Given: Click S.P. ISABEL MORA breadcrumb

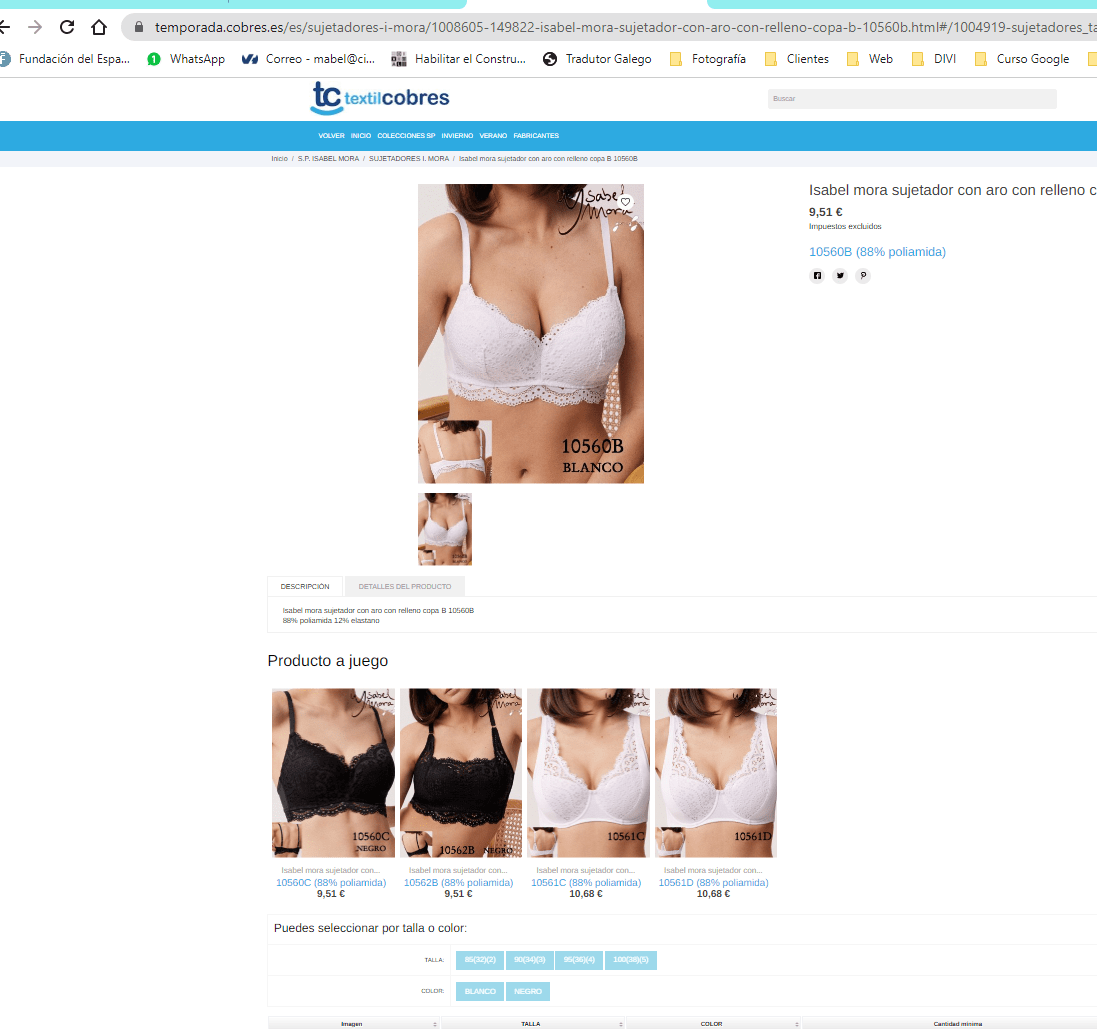Looking at the screenshot, I should pos(328,159).
